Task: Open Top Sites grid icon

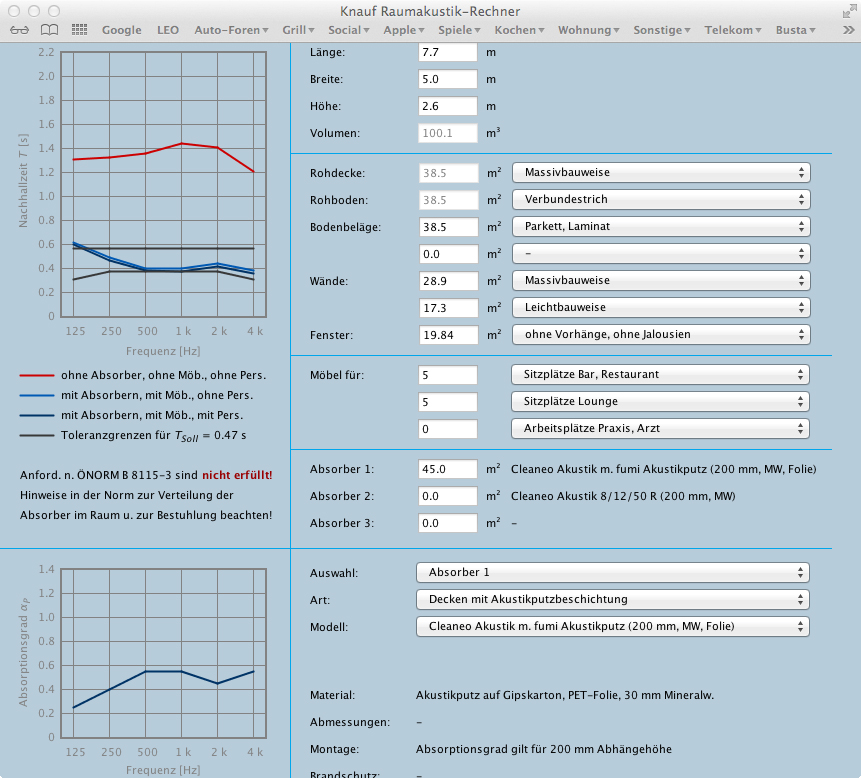Action: point(79,30)
